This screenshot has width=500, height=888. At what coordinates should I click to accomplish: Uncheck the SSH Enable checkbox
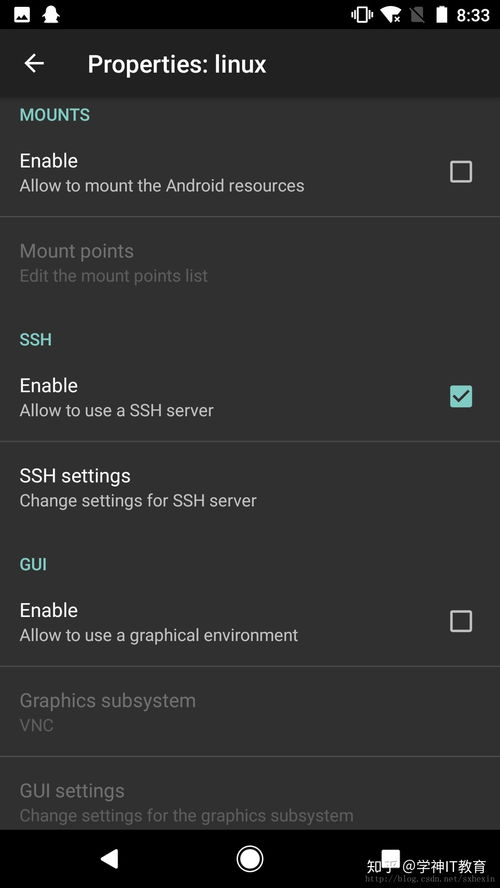461,396
